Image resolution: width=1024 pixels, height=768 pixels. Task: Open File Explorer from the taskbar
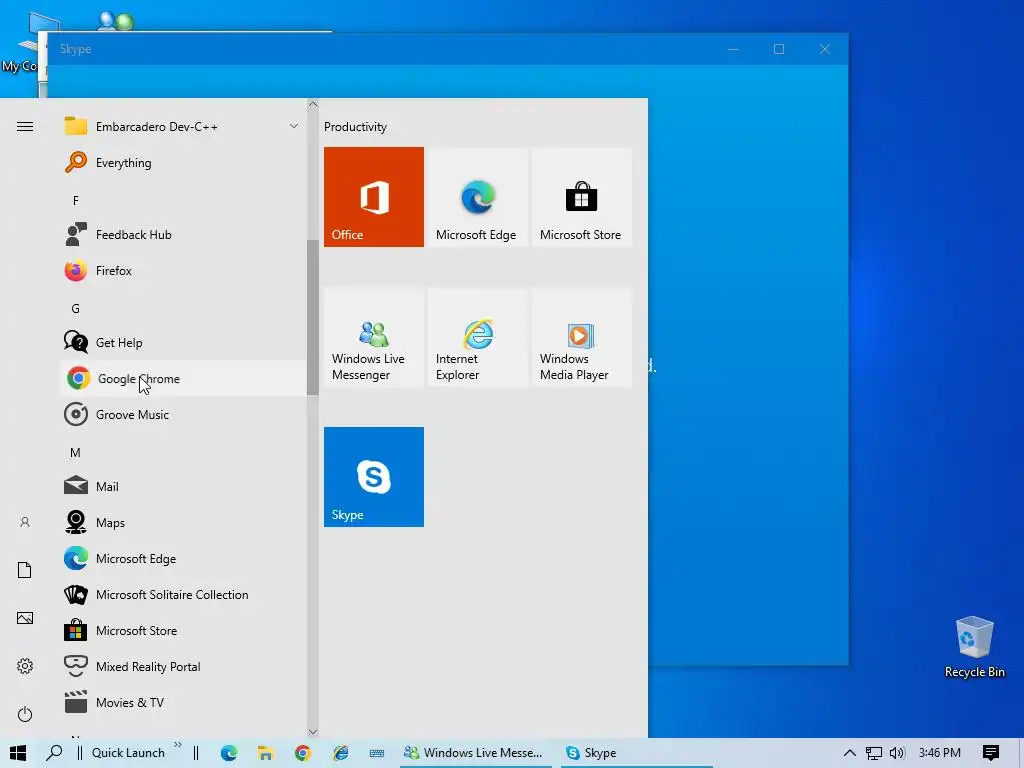[x=265, y=753]
